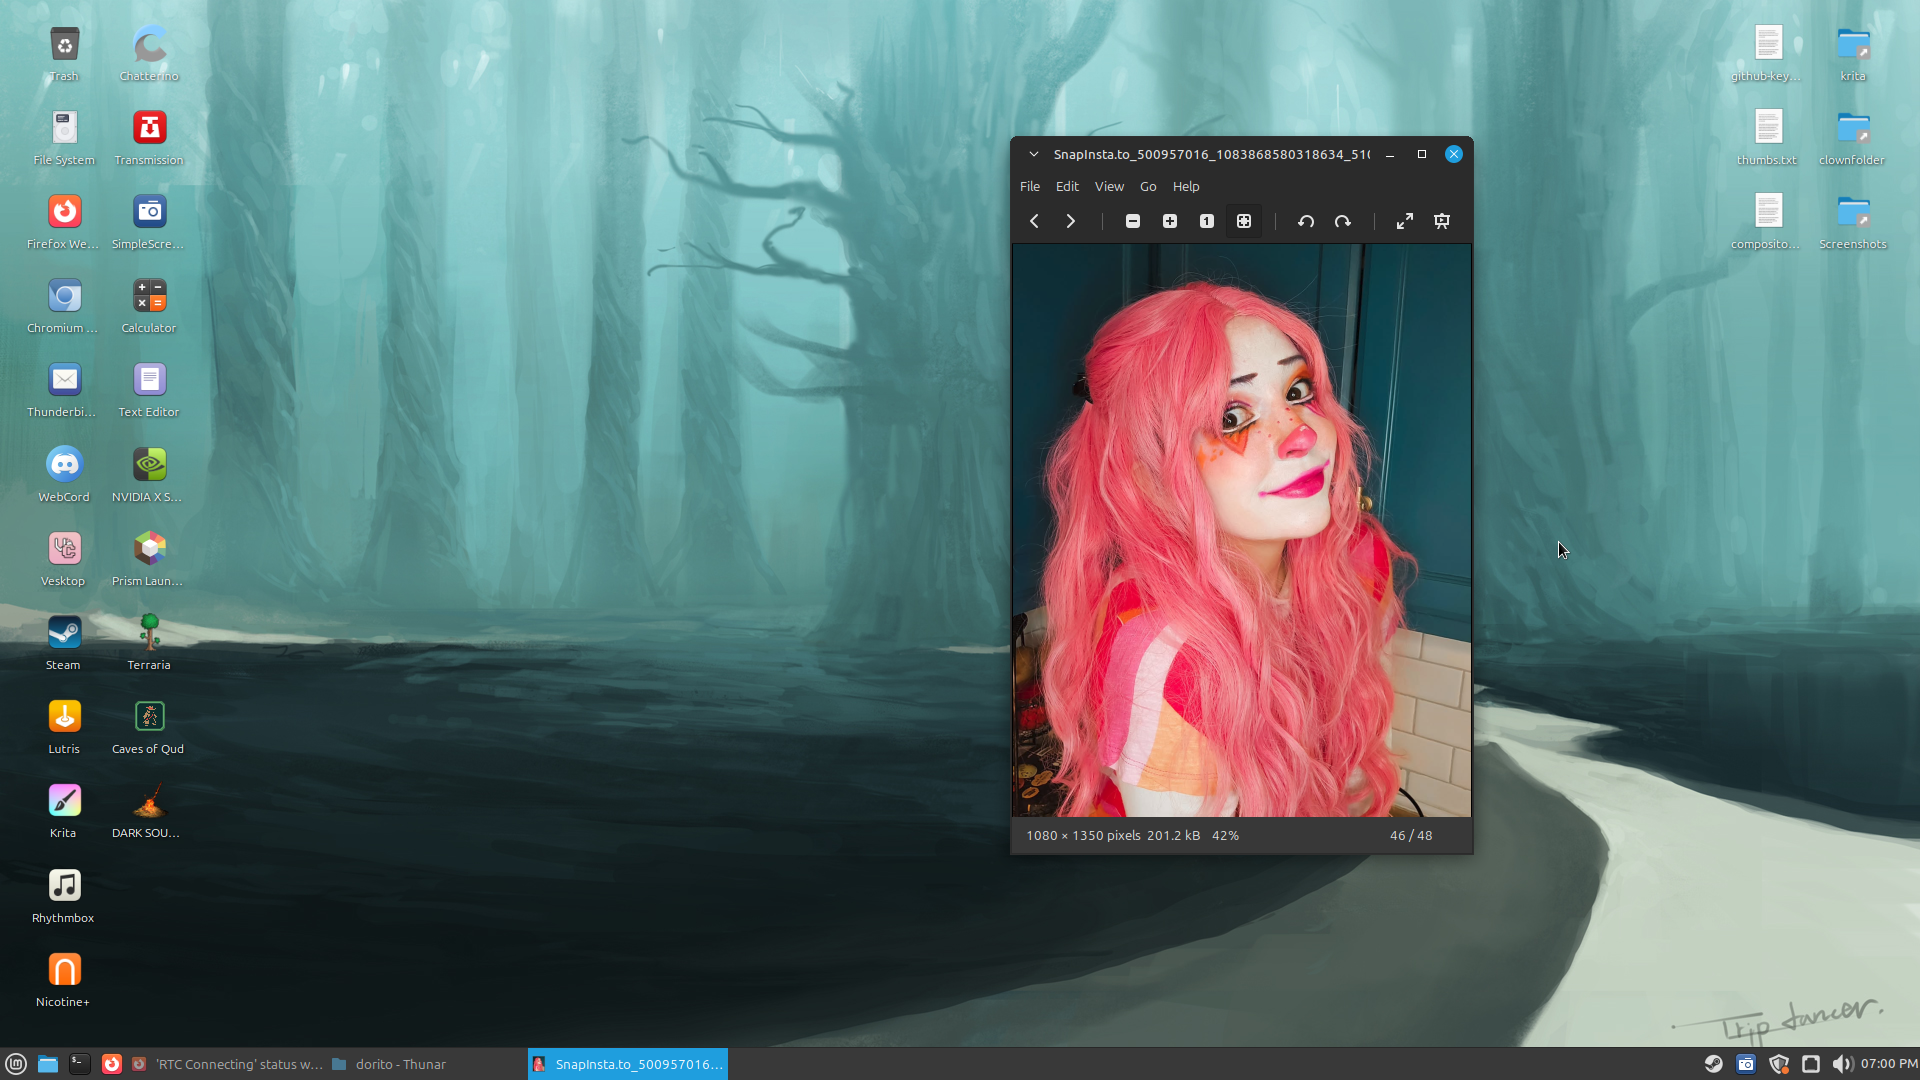Open Rhythmbox desktop icon
The width and height of the screenshot is (1920, 1080).
pyautogui.click(x=64, y=896)
